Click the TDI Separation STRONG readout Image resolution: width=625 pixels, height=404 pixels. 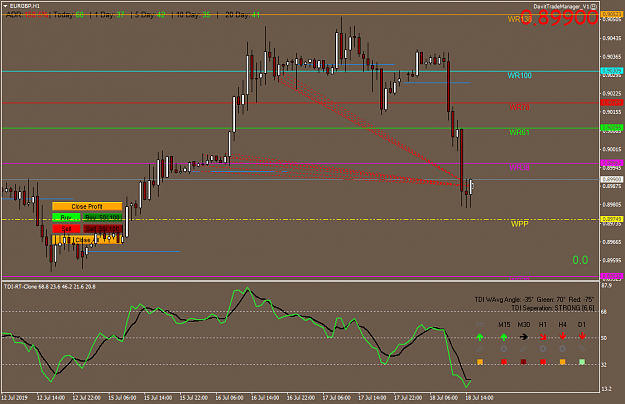[x=553, y=308]
